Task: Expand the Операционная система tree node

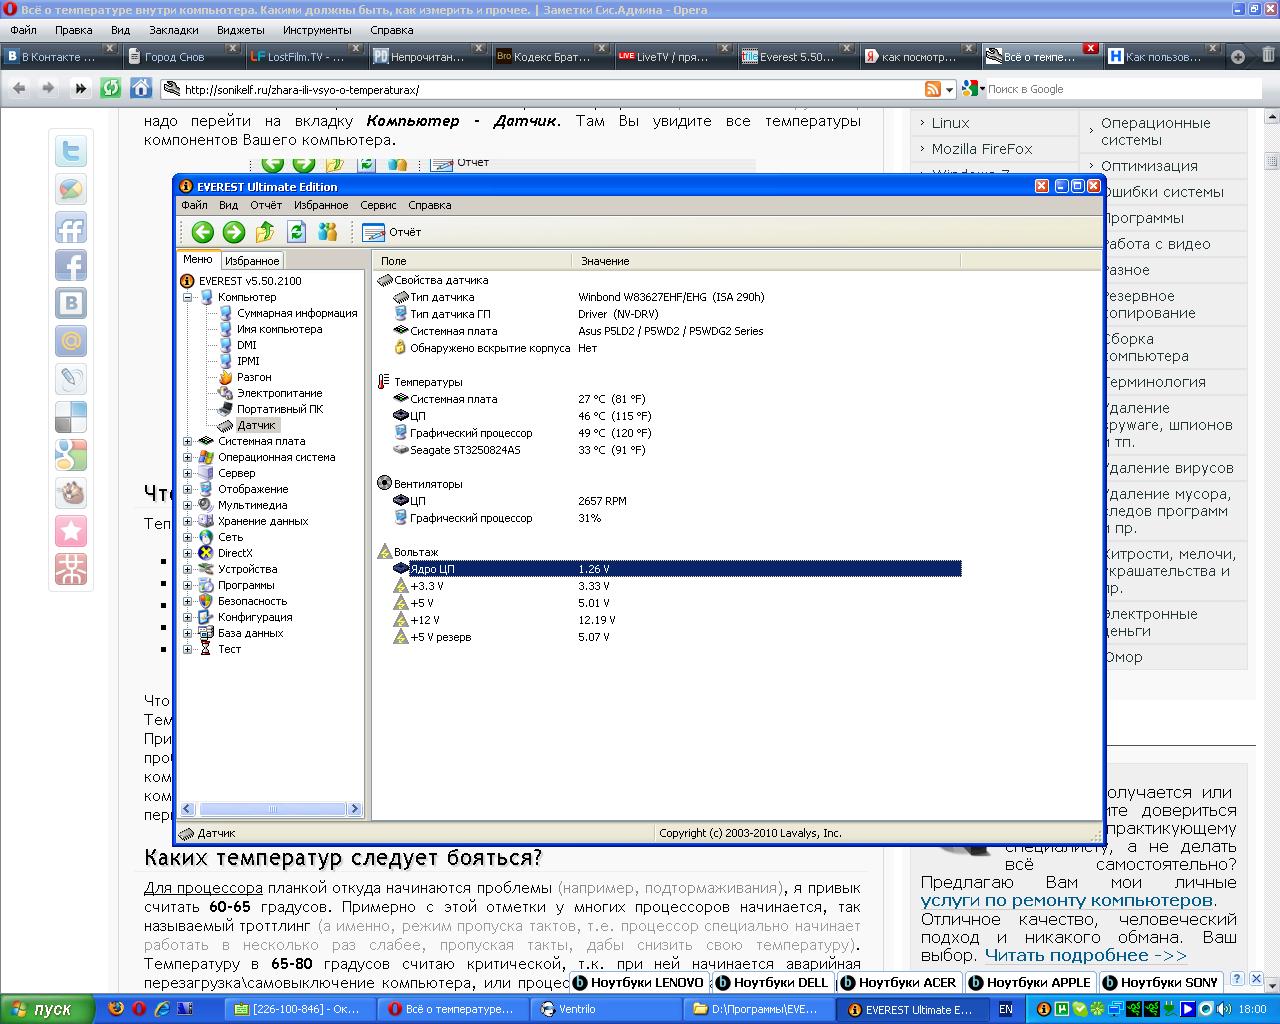Action: click(x=187, y=457)
